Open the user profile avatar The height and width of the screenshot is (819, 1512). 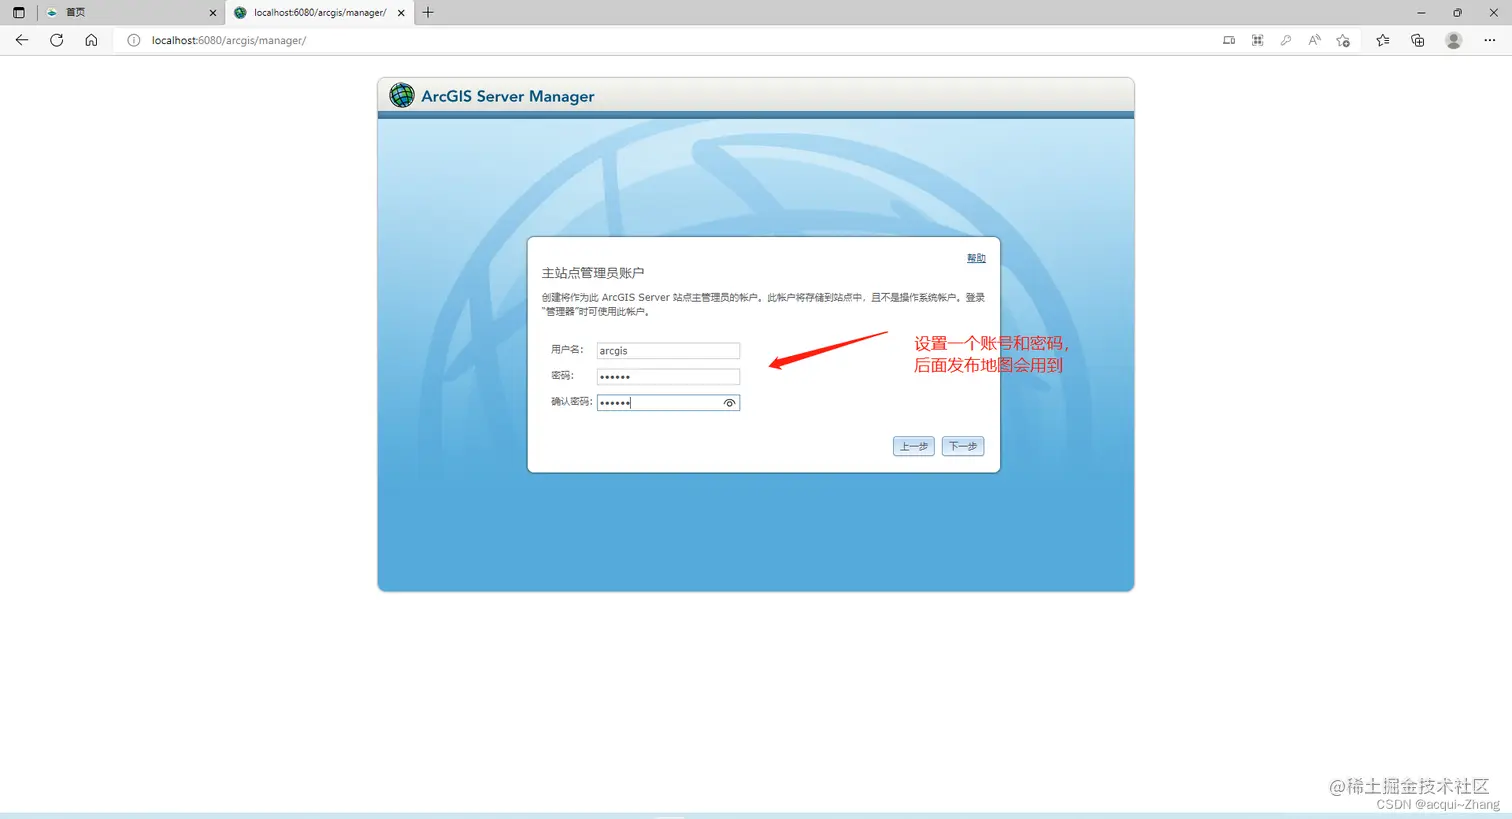pyautogui.click(x=1453, y=40)
